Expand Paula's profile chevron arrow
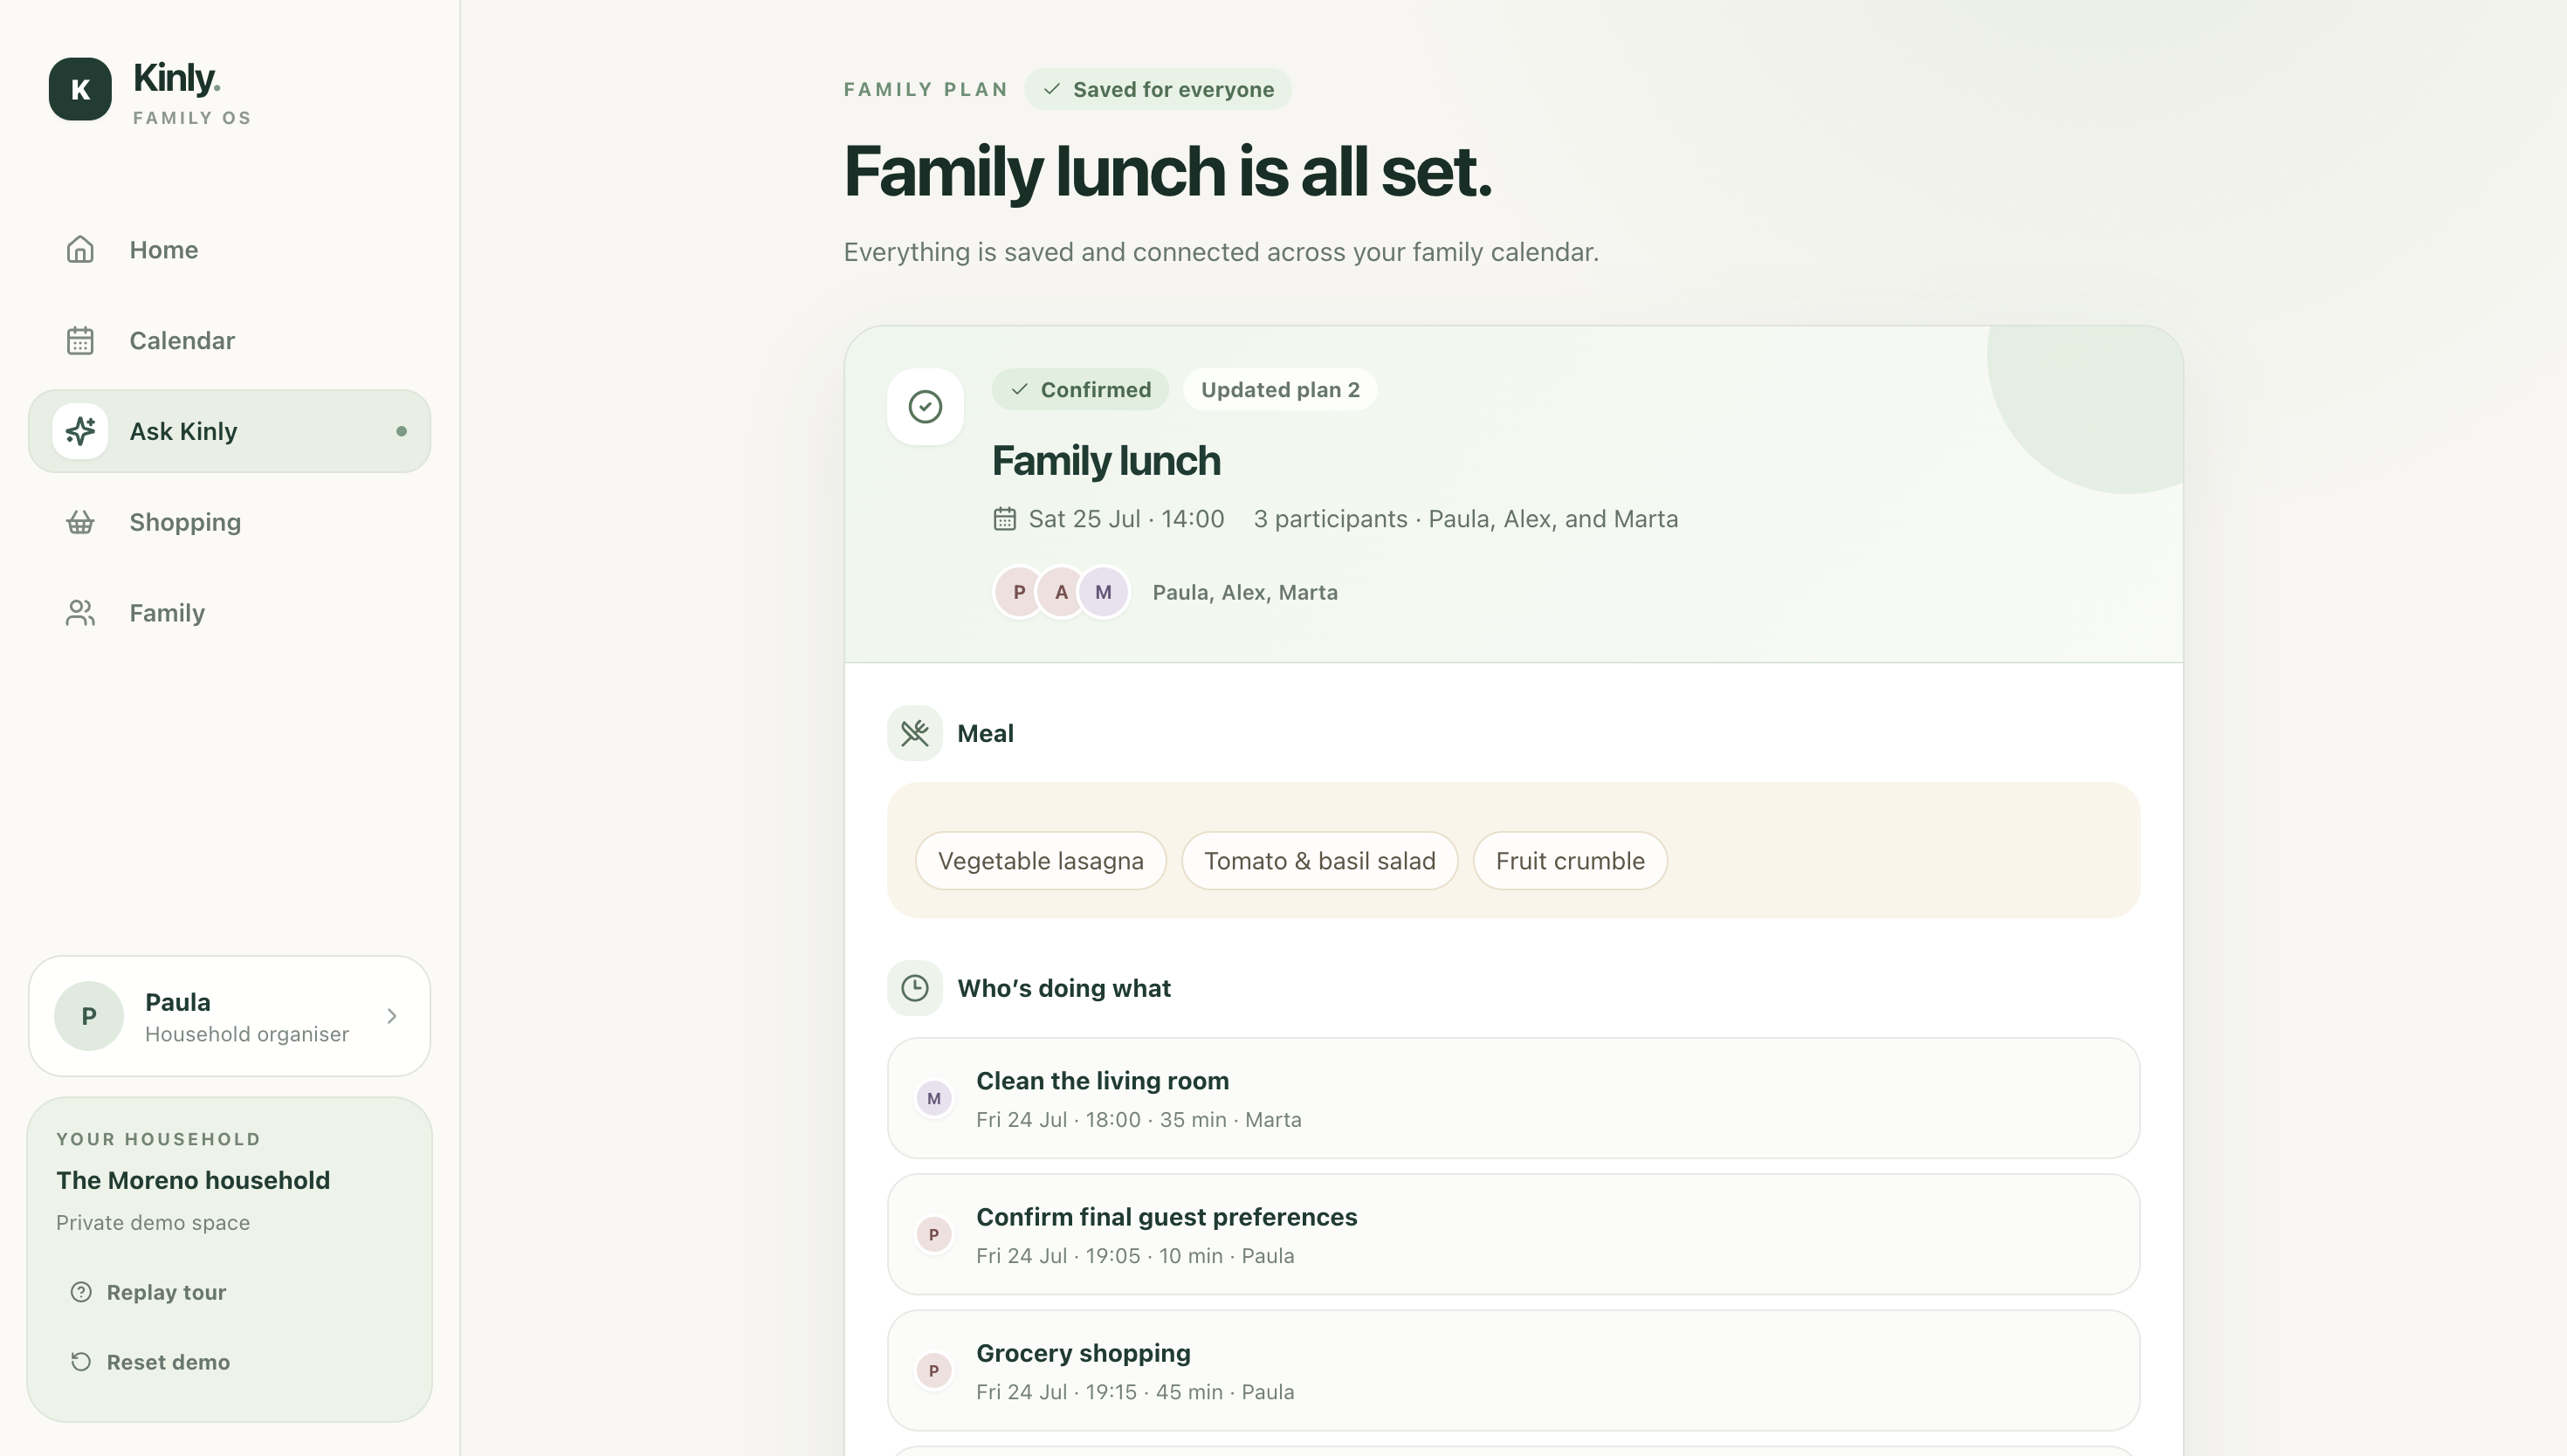This screenshot has height=1456, width=2567. pyautogui.click(x=392, y=1016)
